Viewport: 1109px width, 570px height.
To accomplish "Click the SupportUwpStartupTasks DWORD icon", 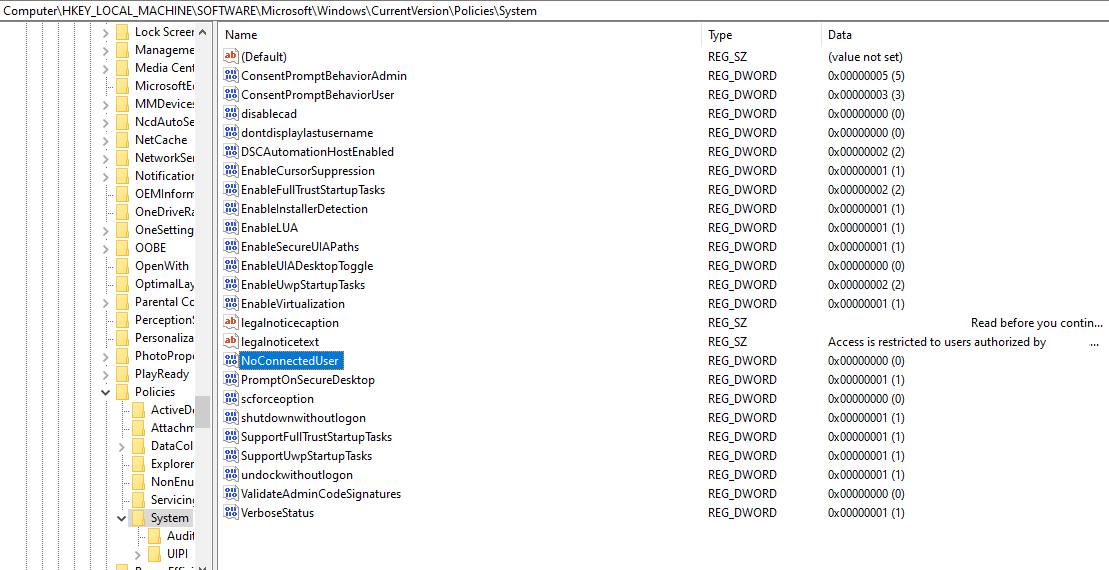I will coord(231,456).
